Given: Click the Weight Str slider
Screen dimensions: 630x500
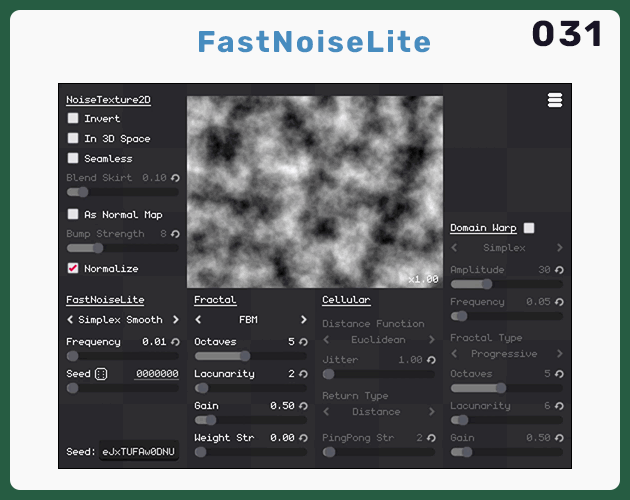Looking at the screenshot, I should [x=251, y=452].
